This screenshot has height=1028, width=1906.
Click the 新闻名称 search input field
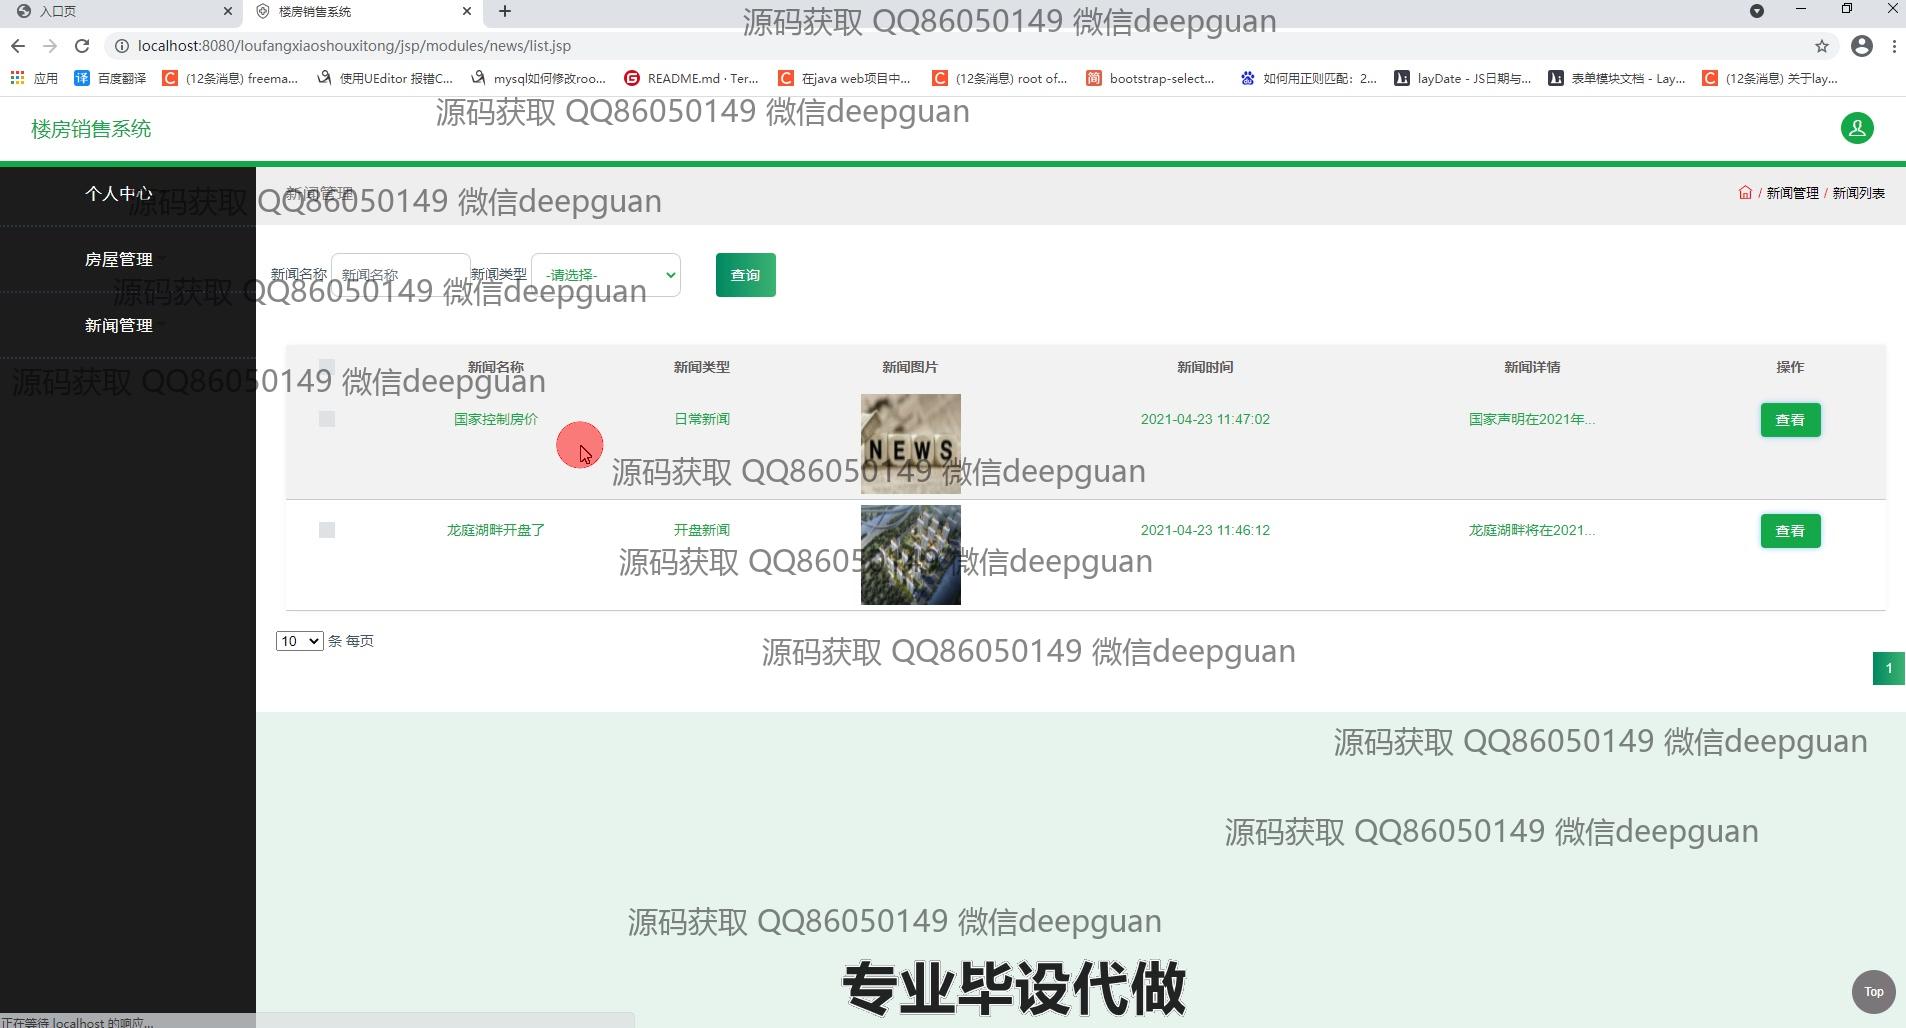coord(400,274)
